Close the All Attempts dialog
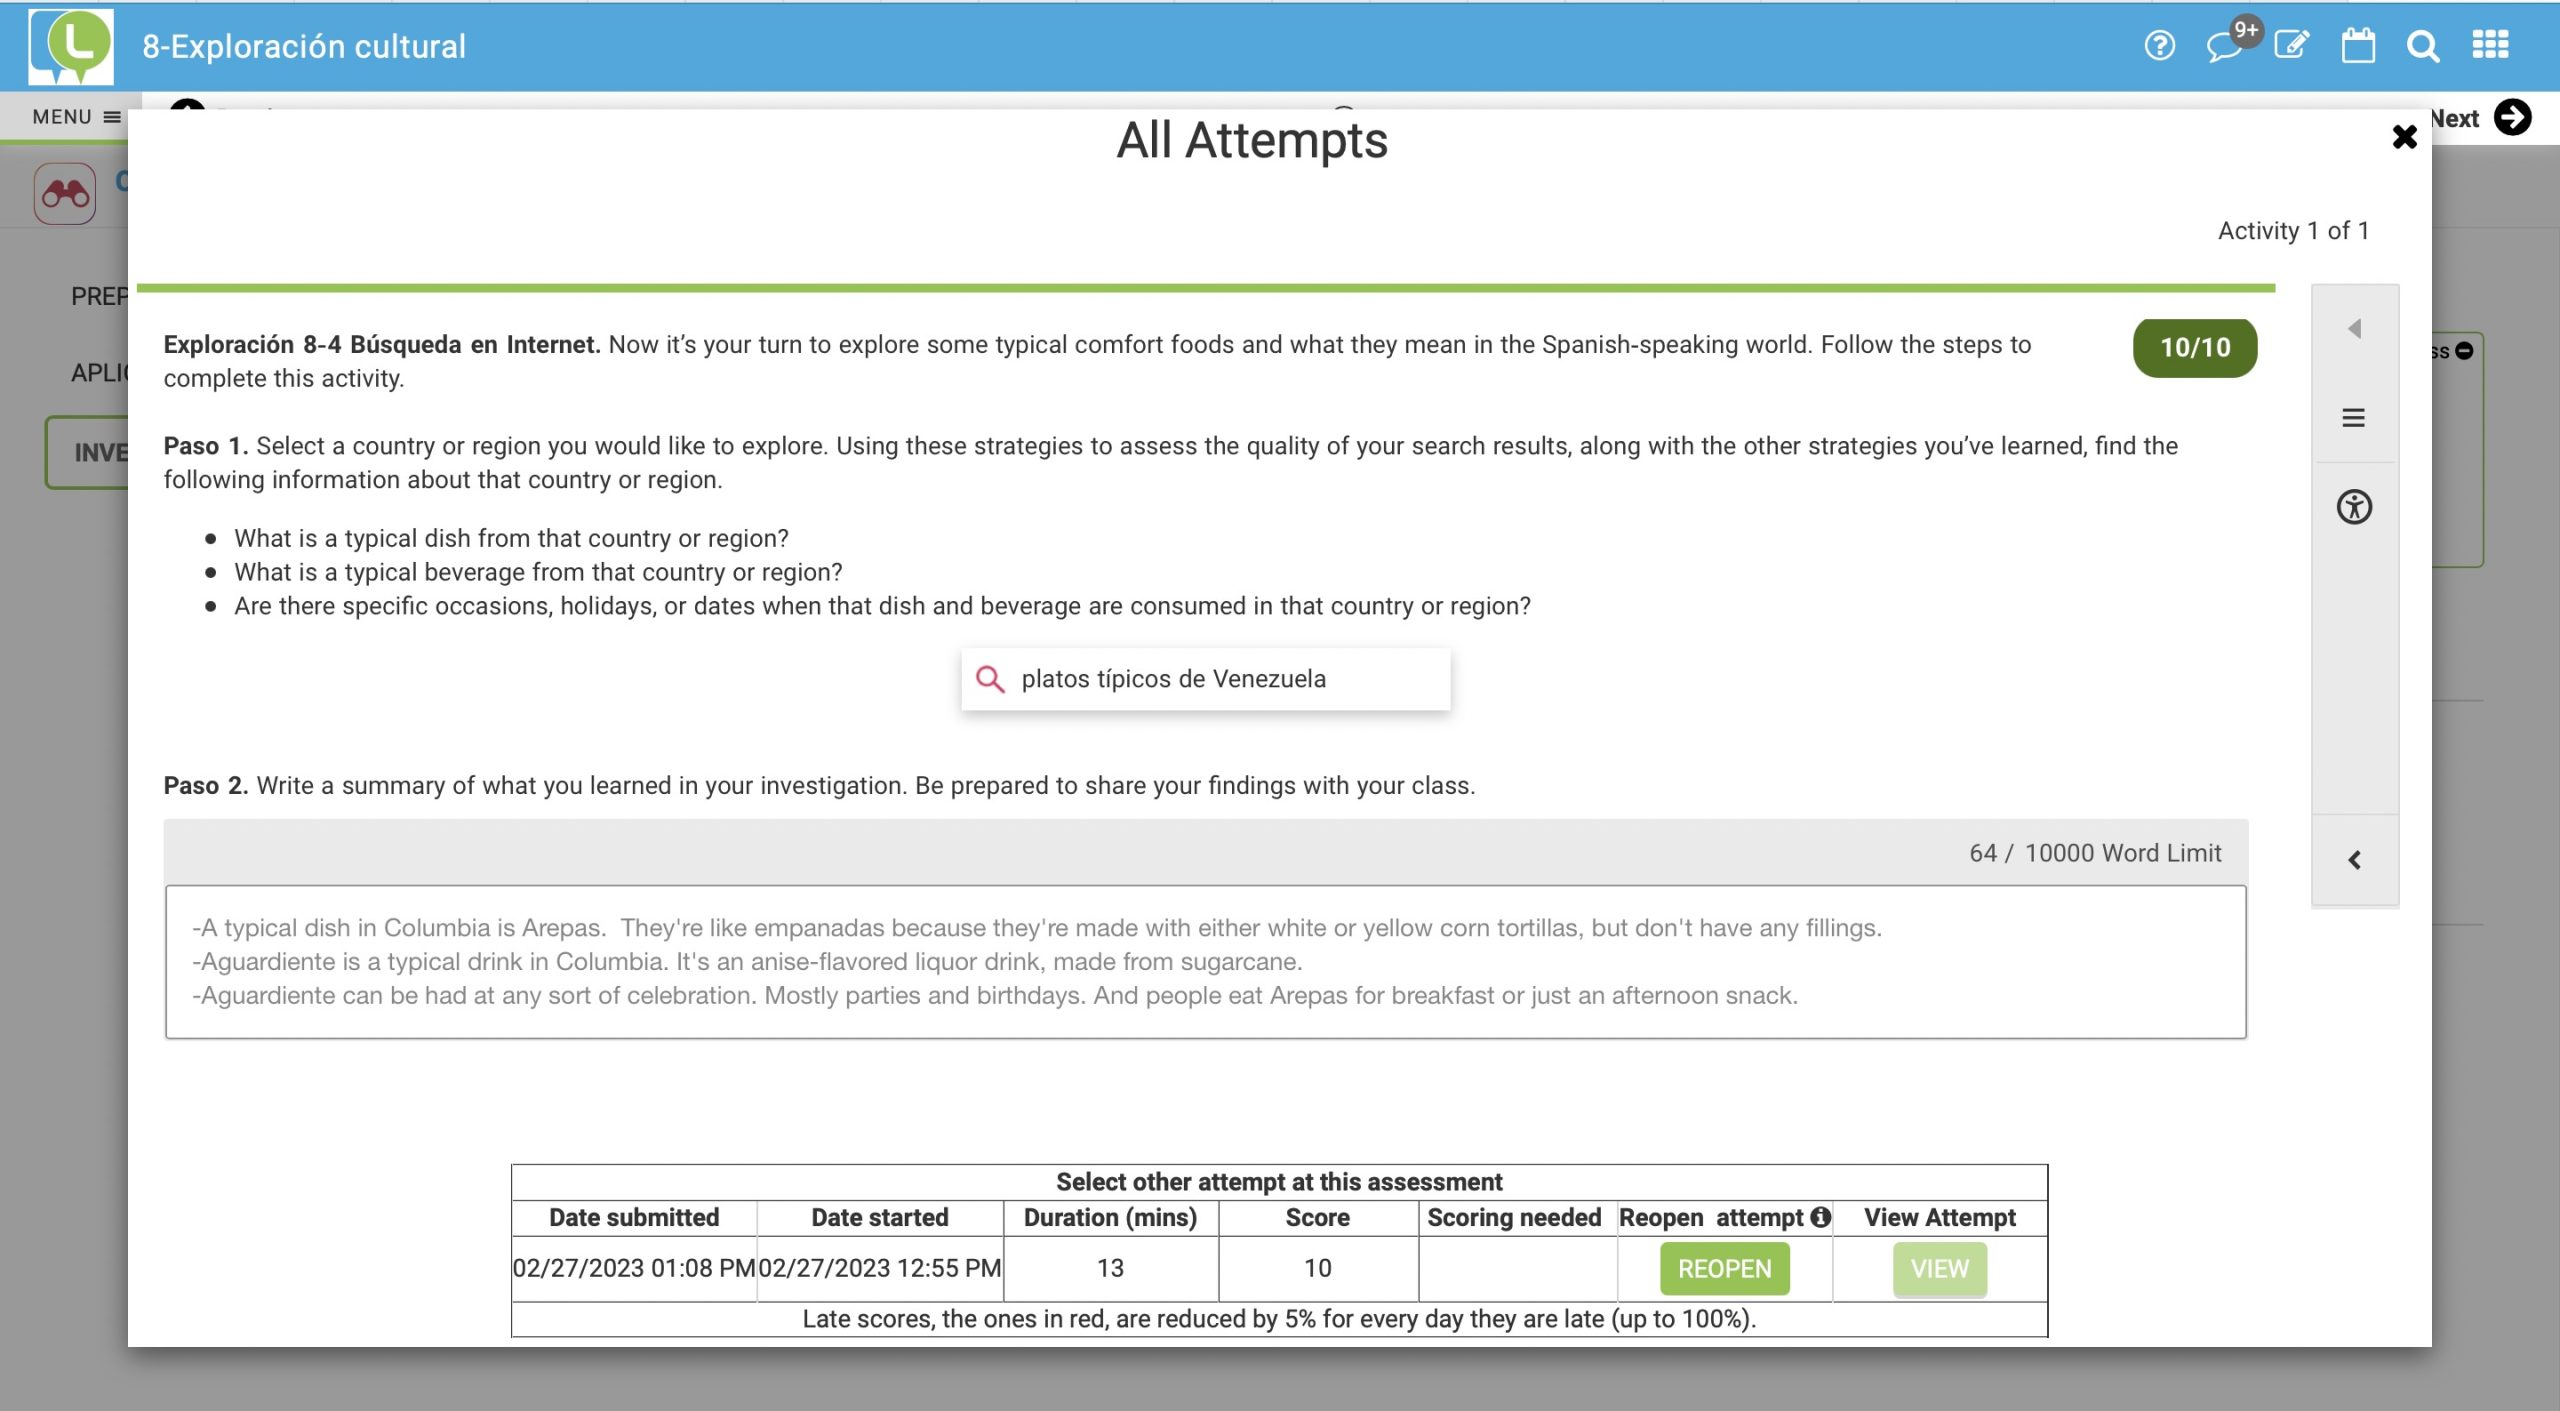This screenshot has height=1411, width=2560. (2404, 137)
